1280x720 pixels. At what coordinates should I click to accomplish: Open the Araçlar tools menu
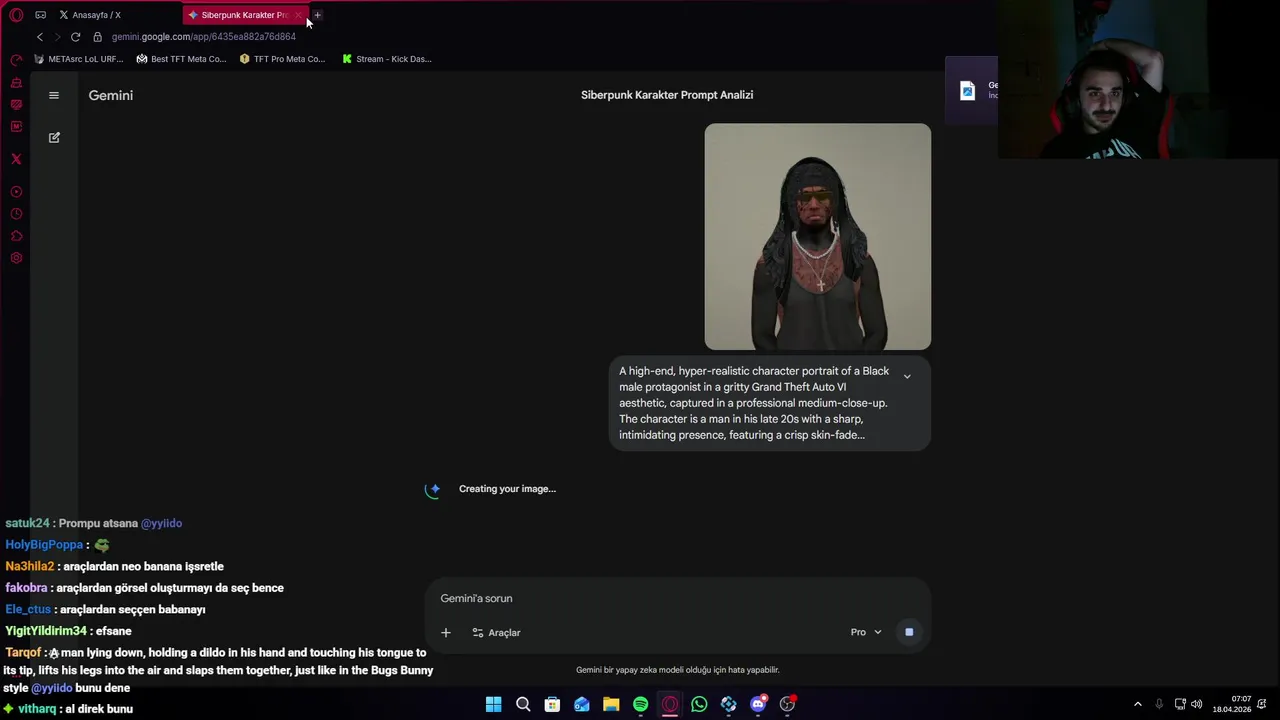[496, 632]
